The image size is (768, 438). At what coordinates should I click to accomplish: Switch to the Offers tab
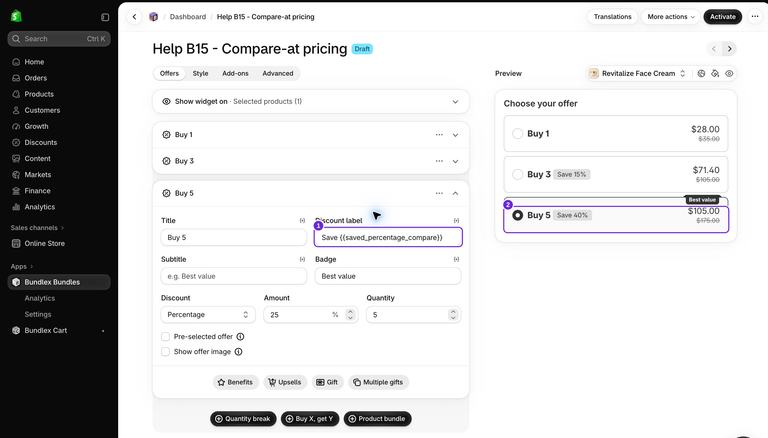[x=169, y=73]
